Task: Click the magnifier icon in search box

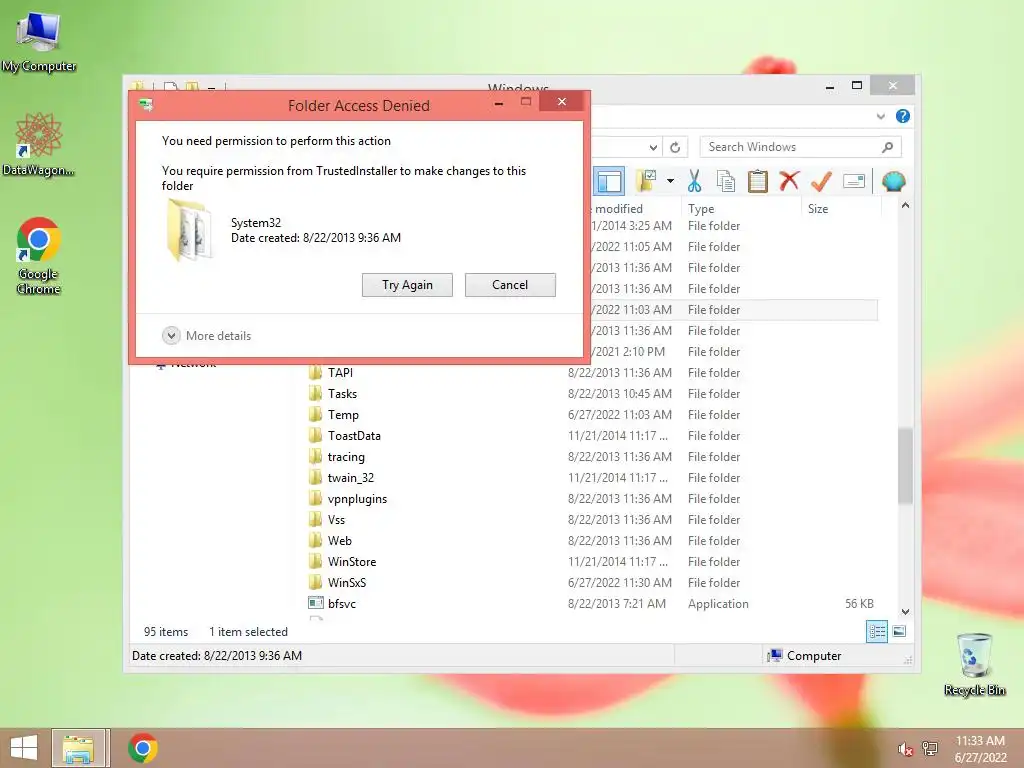Action: pos(888,147)
